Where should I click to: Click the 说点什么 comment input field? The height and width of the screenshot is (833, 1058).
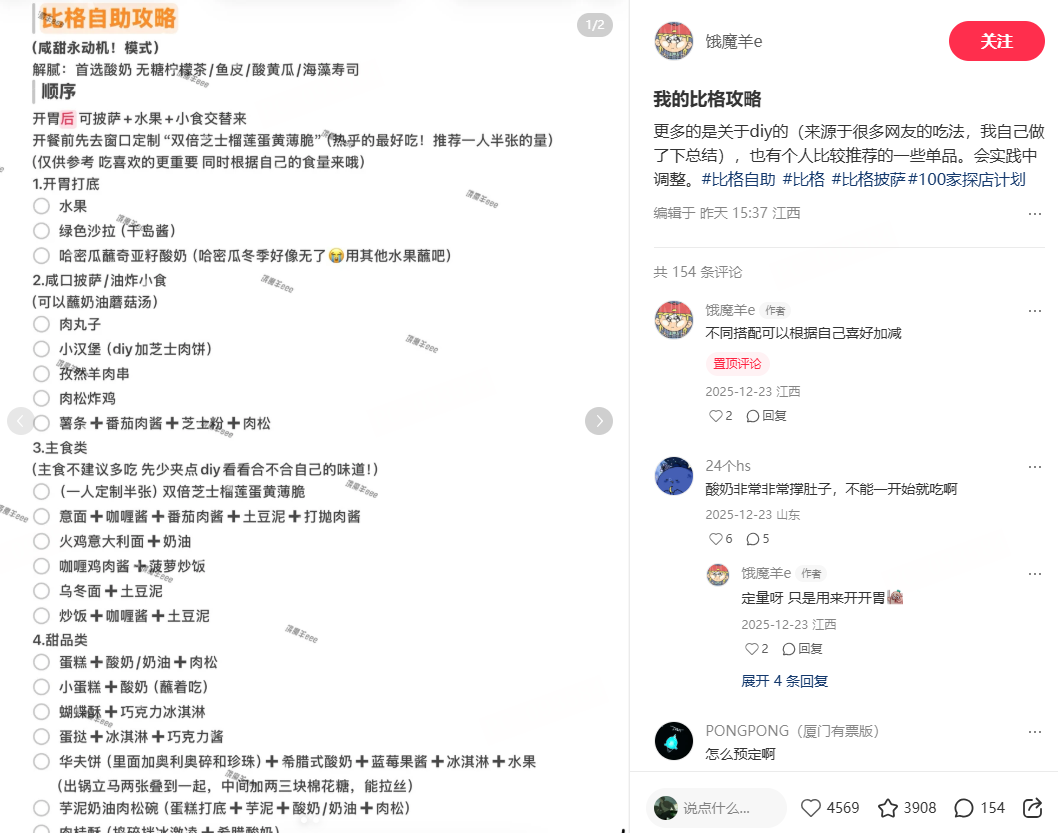click(717, 808)
